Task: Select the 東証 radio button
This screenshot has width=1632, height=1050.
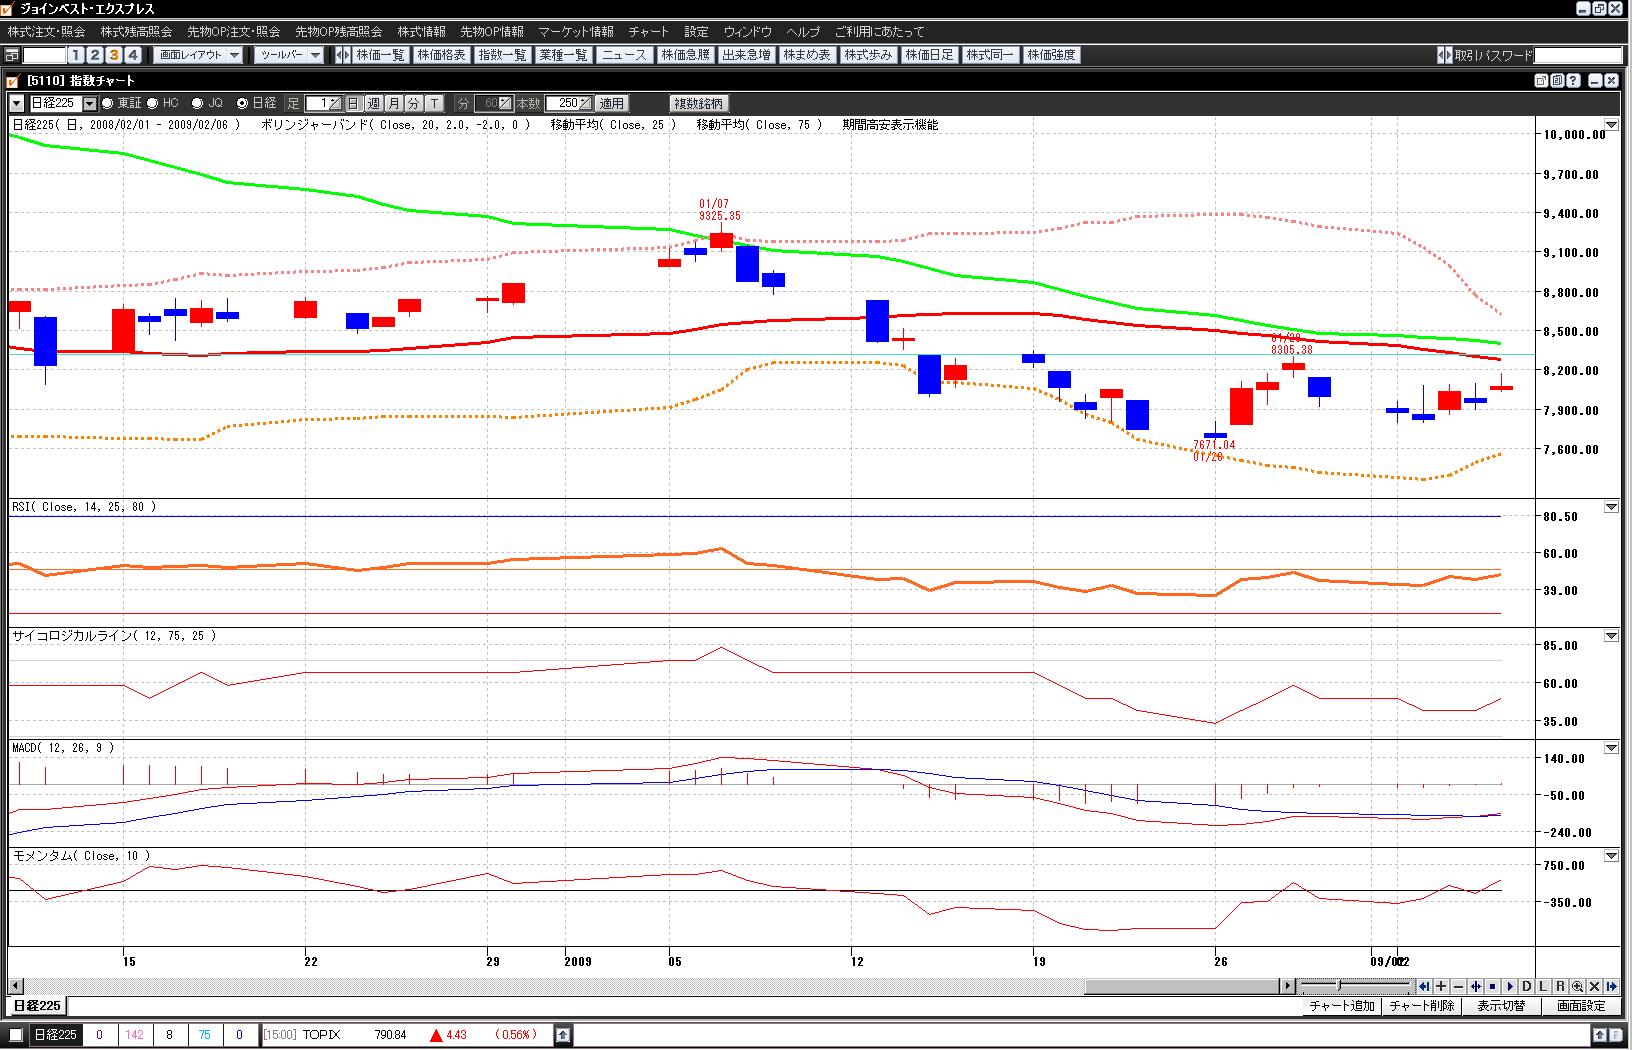Action: pyautogui.click(x=107, y=103)
